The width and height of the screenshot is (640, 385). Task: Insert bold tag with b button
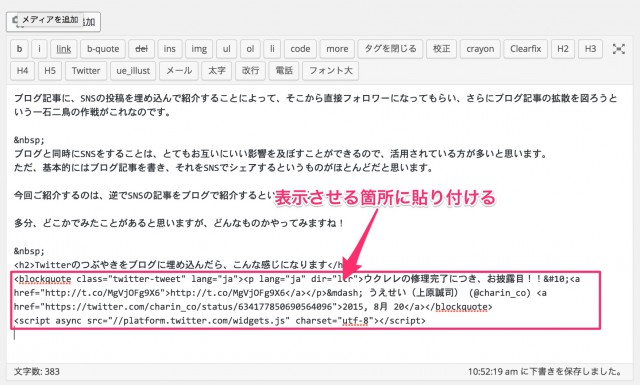pos(19,49)
